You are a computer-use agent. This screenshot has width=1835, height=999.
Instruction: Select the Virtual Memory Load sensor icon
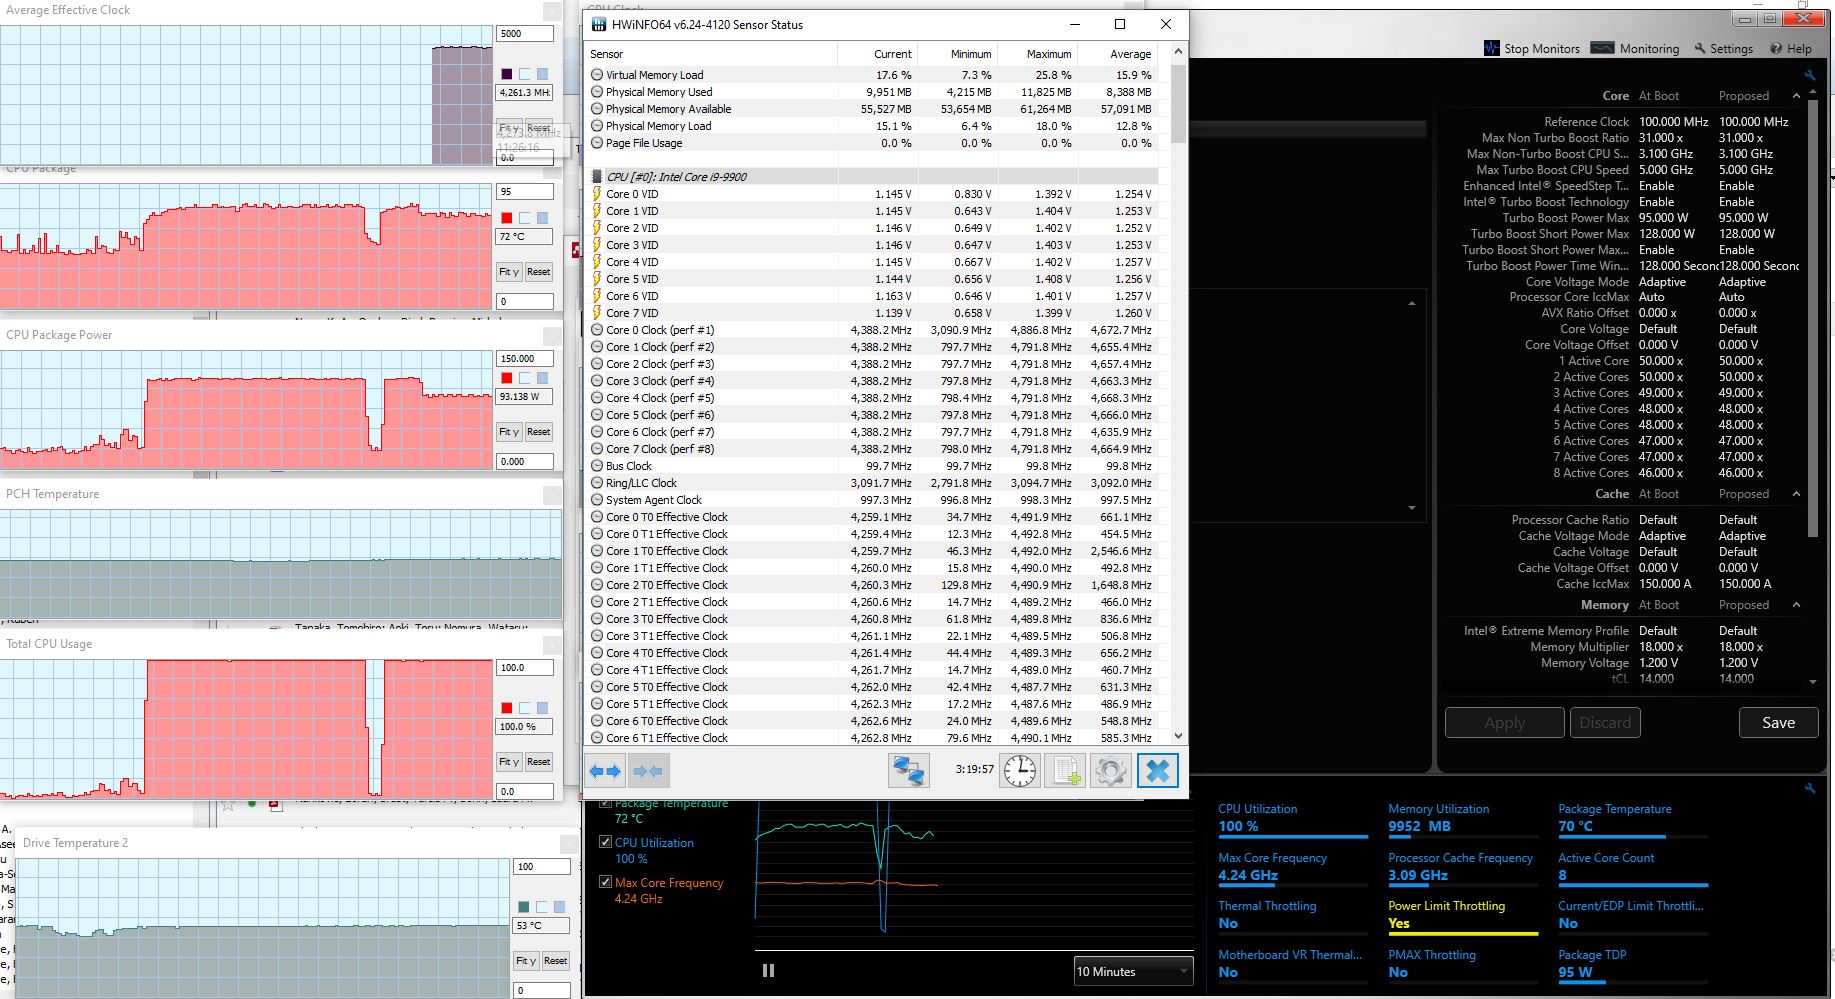(597, 75)
